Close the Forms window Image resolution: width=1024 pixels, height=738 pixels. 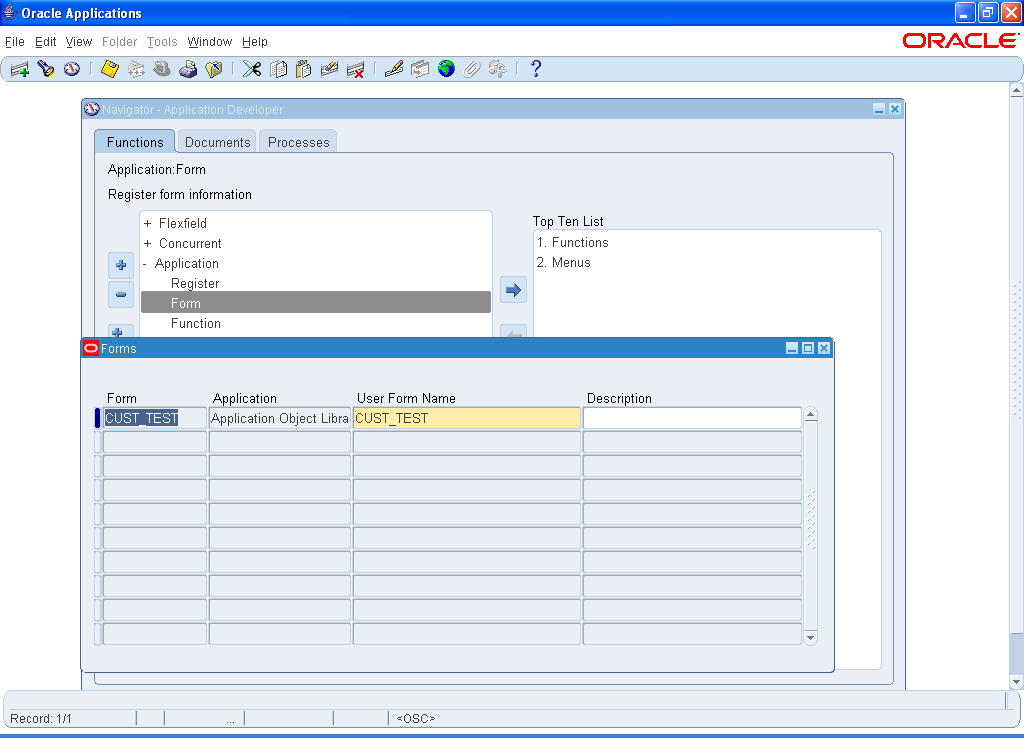[x=824, y=348]
